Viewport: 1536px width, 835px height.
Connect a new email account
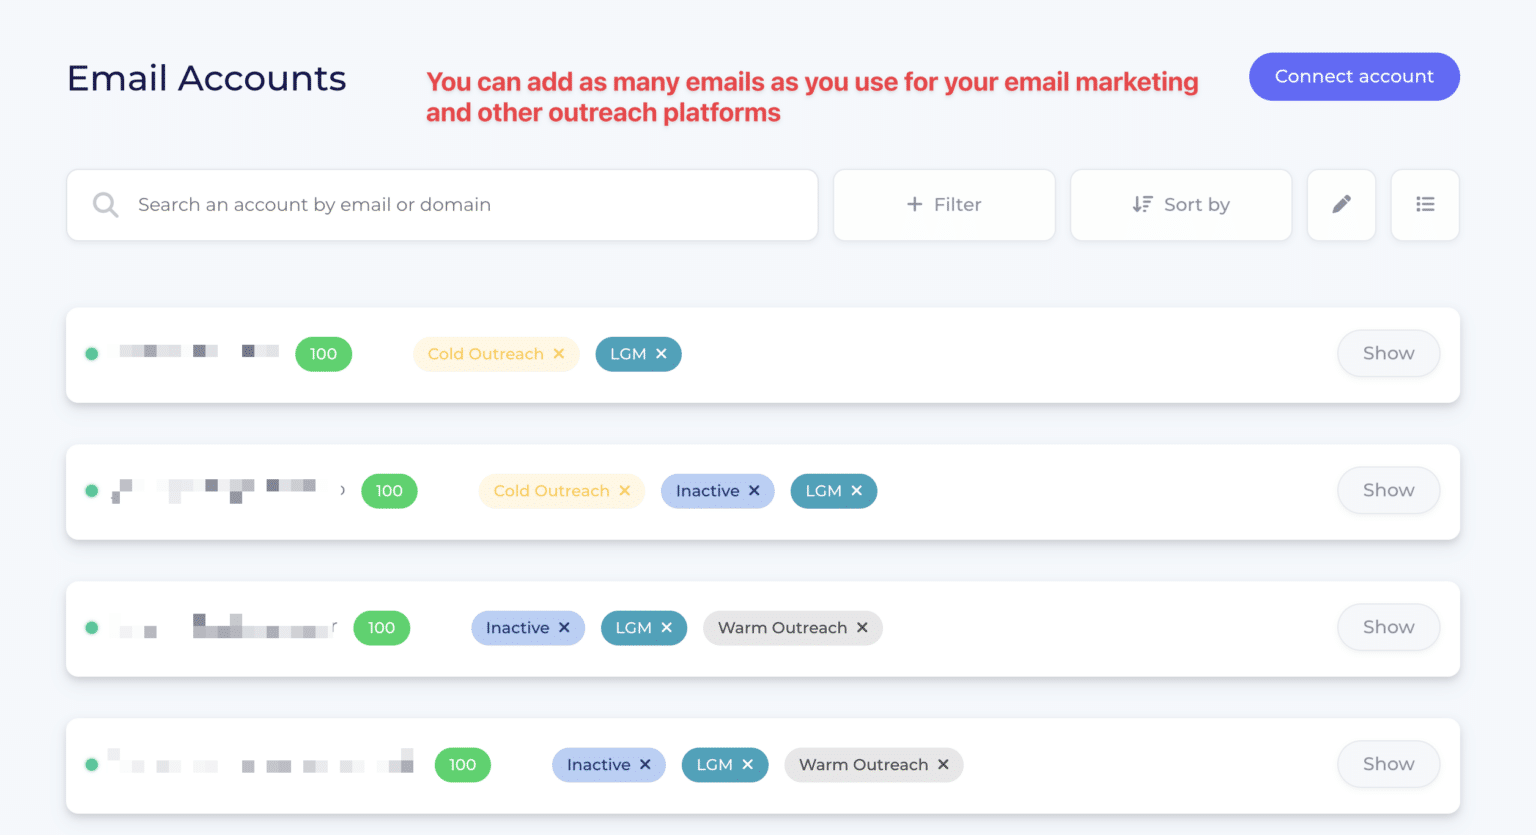coord(1354,76)
